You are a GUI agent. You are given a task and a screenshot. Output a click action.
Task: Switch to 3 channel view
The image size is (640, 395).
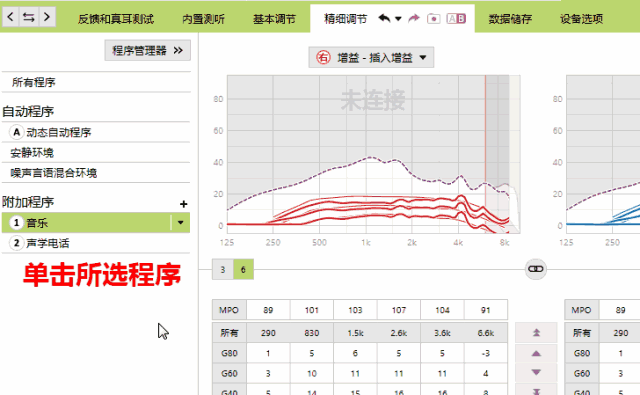pos(222,269)
